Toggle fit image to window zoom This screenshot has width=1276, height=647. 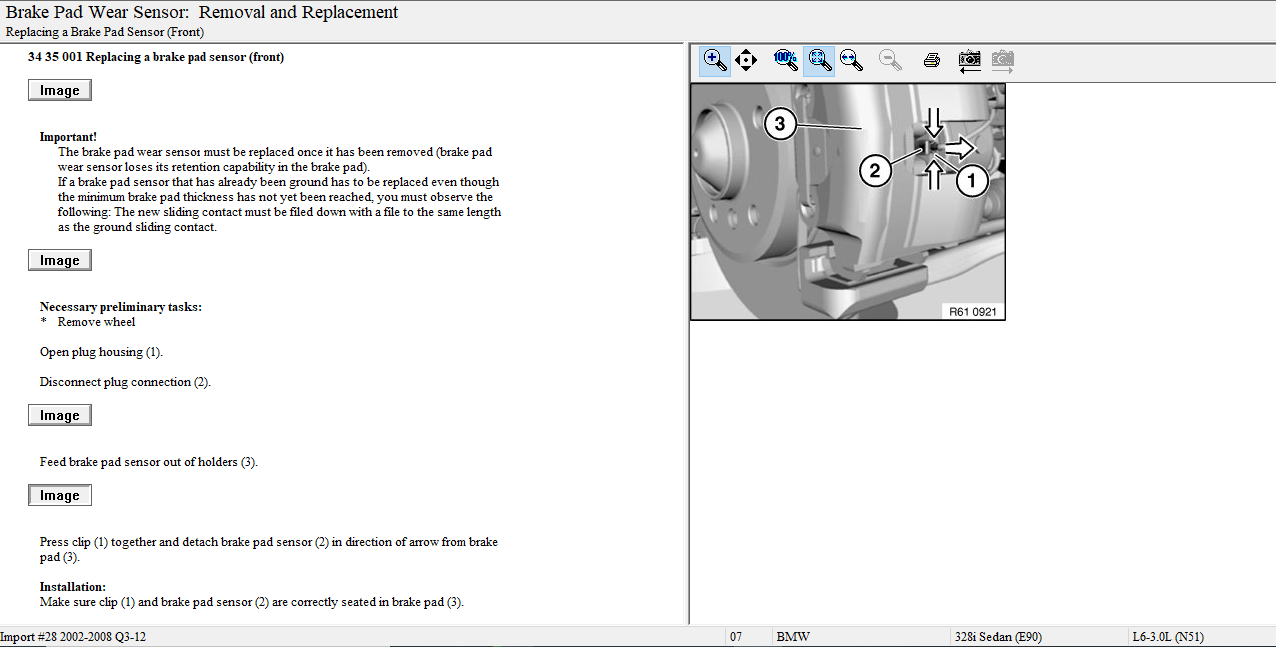click(819, 61)
